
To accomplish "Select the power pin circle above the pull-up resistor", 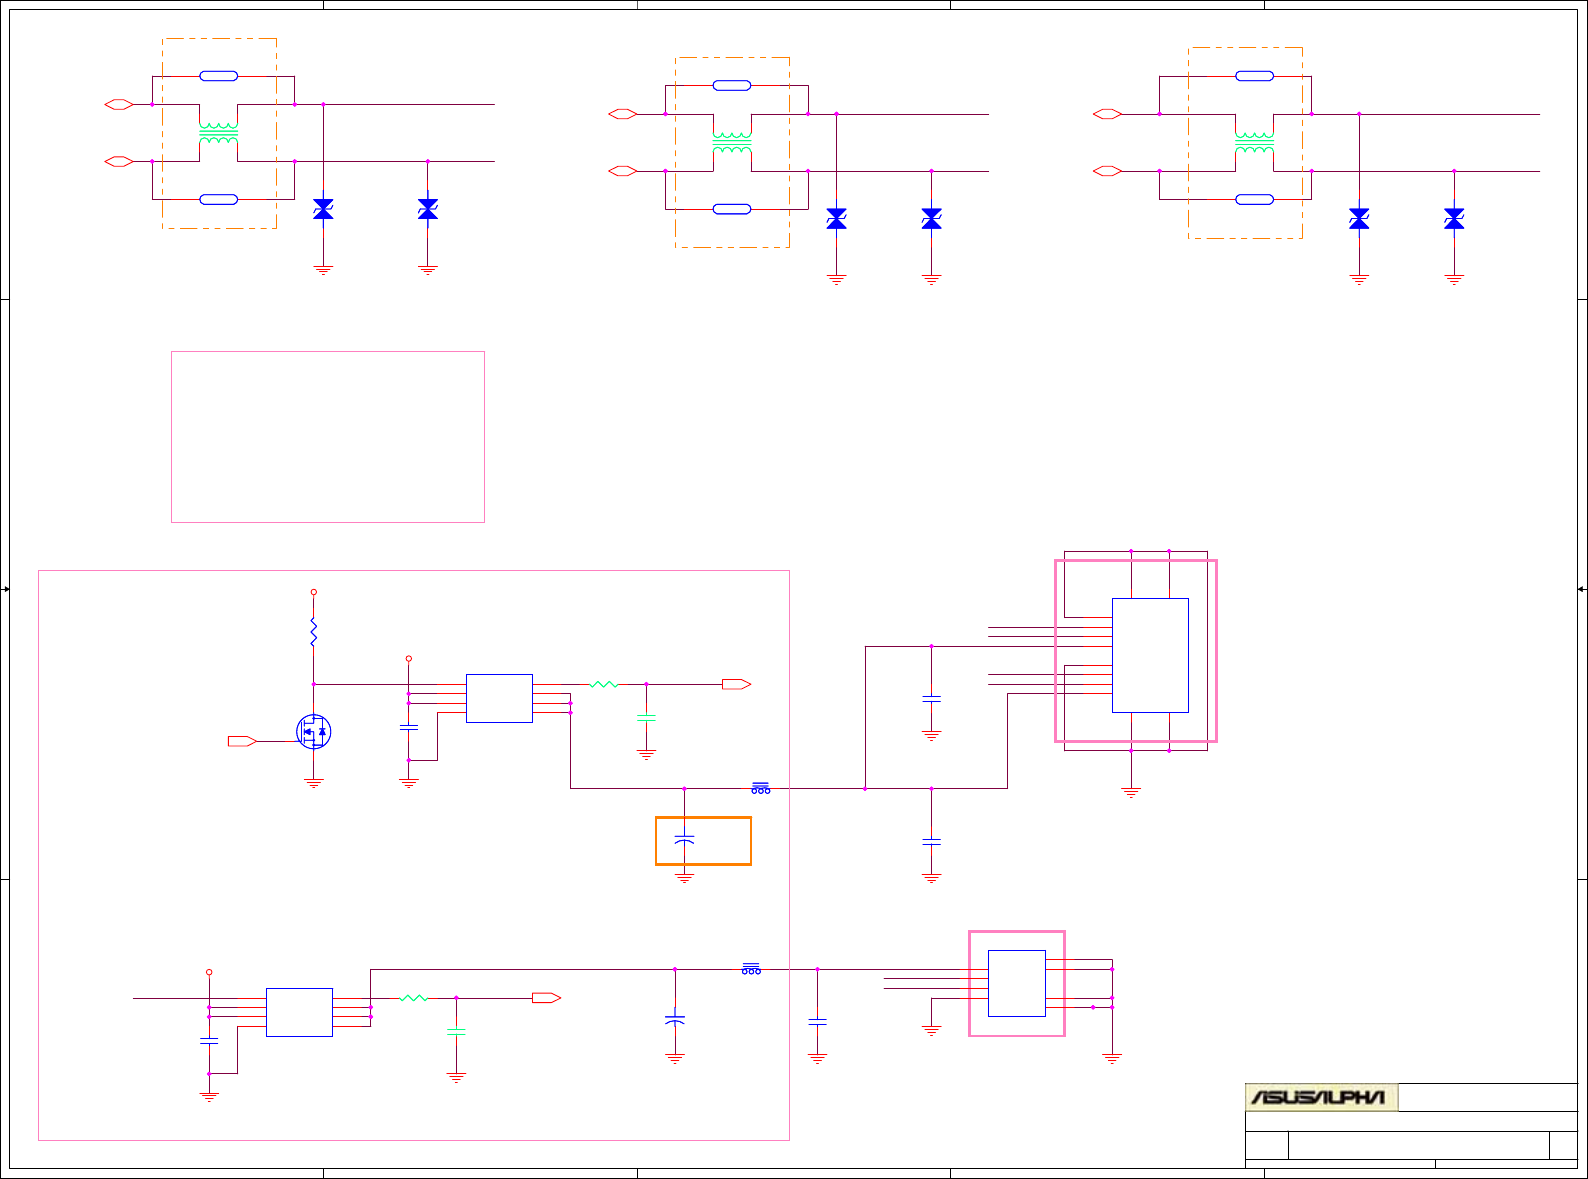I will point(313,592).
